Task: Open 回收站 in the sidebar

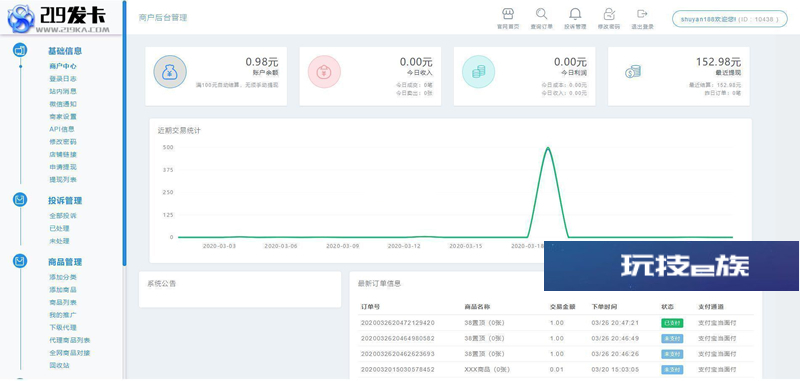Action: (x=59, y=365)
